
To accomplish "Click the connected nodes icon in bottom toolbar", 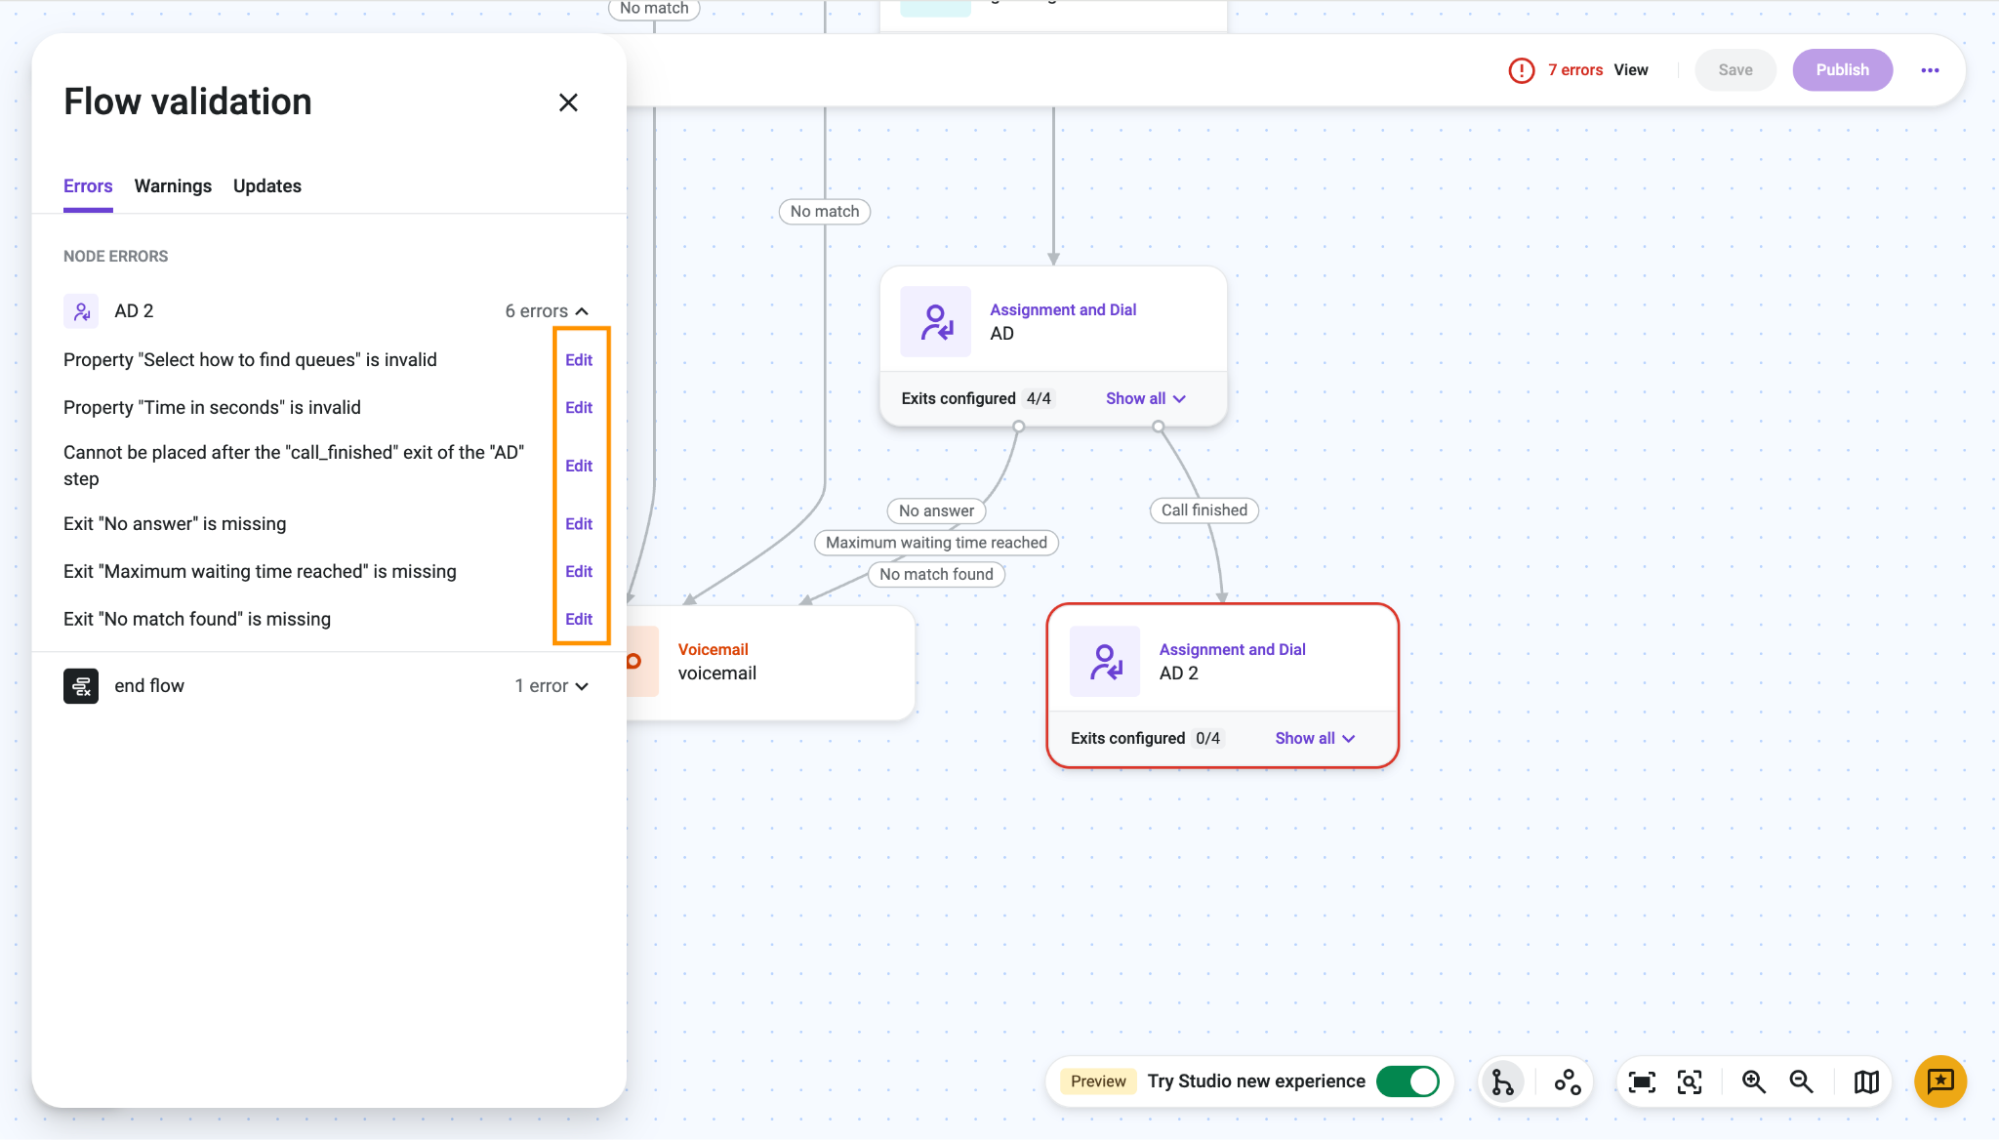I will (1567, 1082).
